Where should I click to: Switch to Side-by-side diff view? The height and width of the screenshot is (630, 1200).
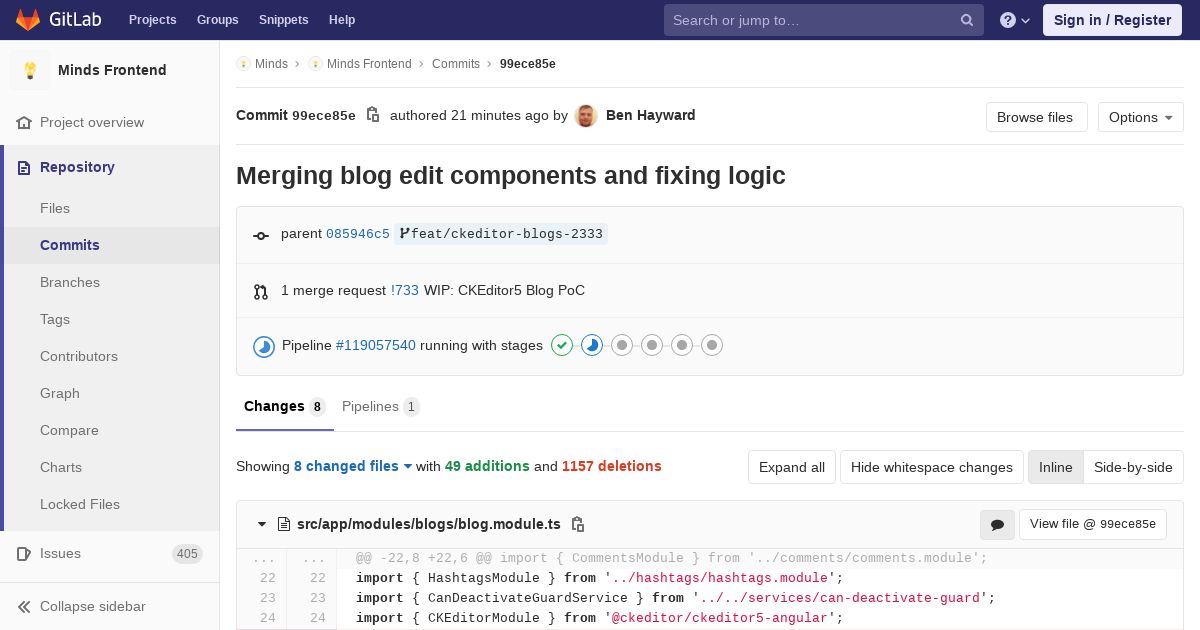[1133, 467]
